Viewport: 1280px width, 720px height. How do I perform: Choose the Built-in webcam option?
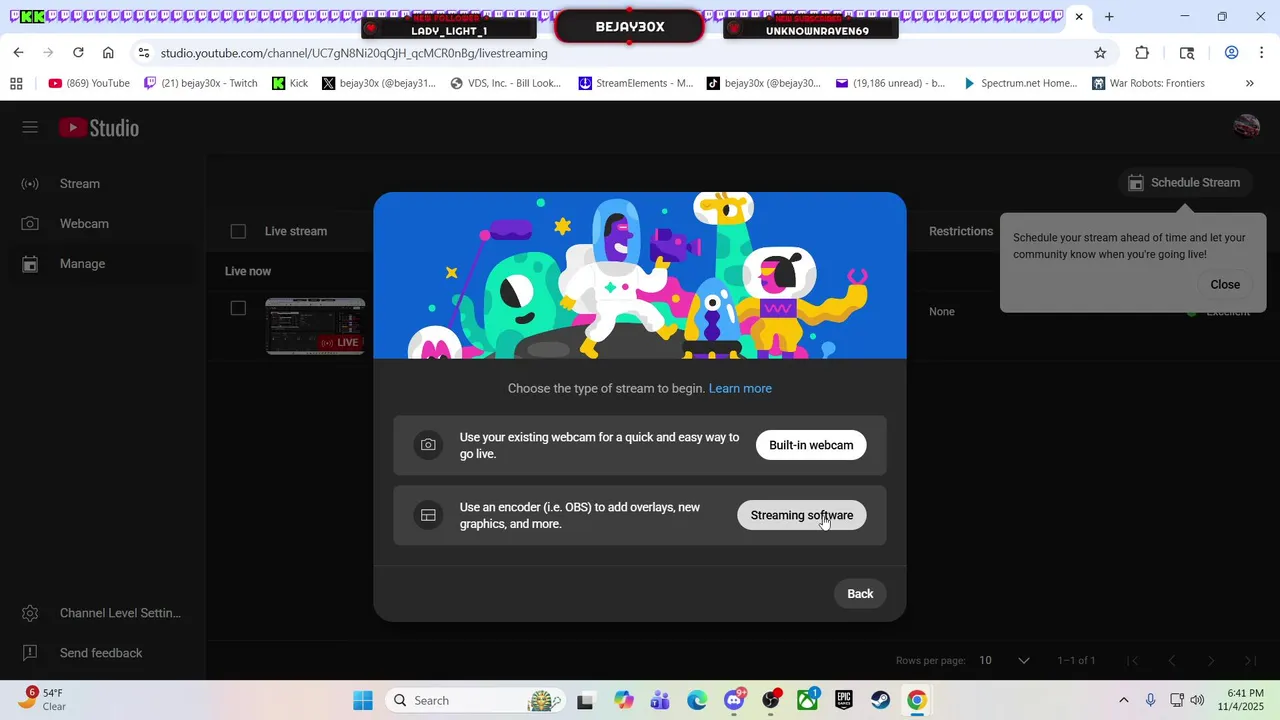tap(811, 445)
